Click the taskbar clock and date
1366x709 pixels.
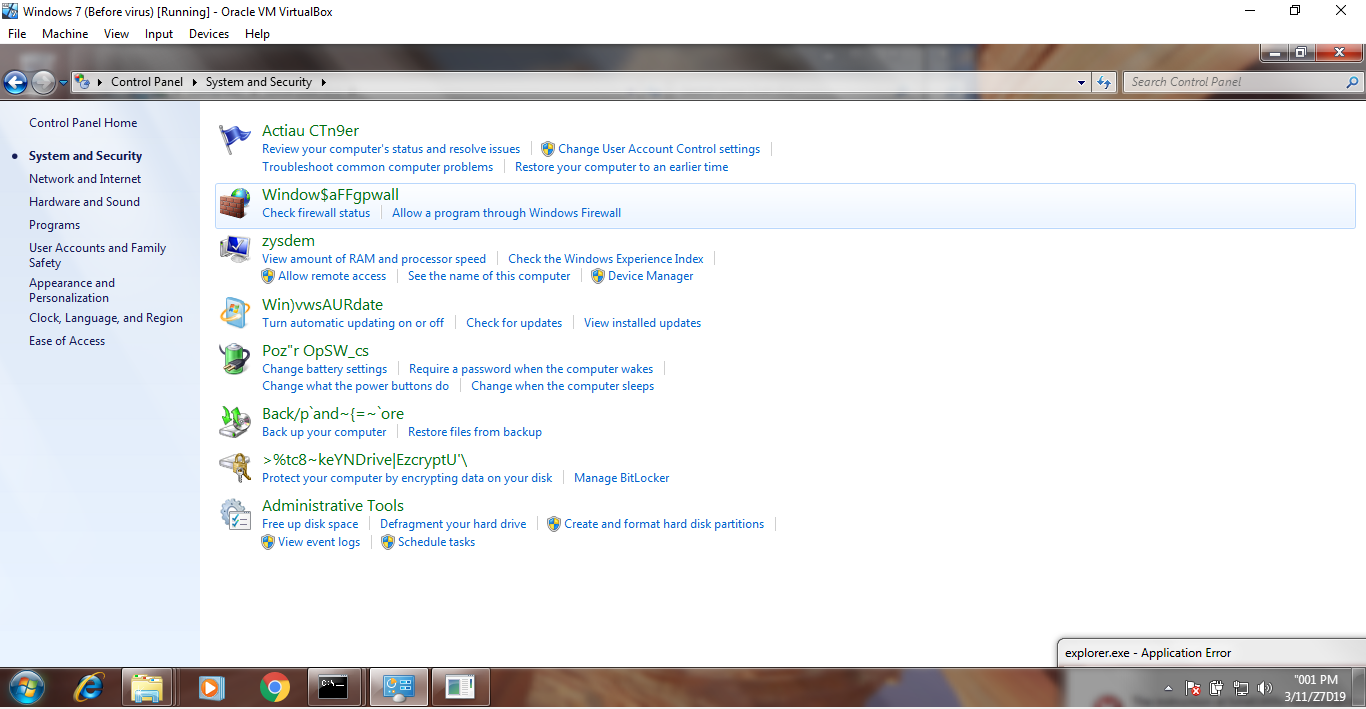click(1315, 688)
